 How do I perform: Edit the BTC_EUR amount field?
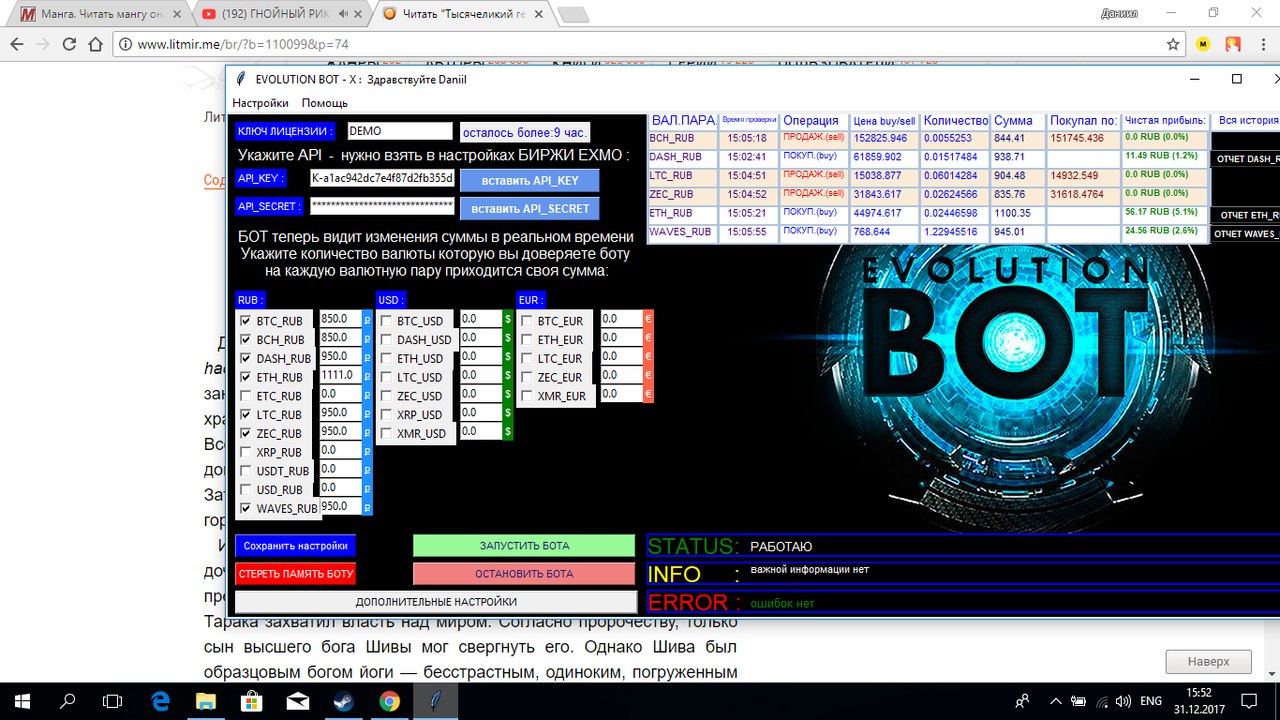coord(621,319)
